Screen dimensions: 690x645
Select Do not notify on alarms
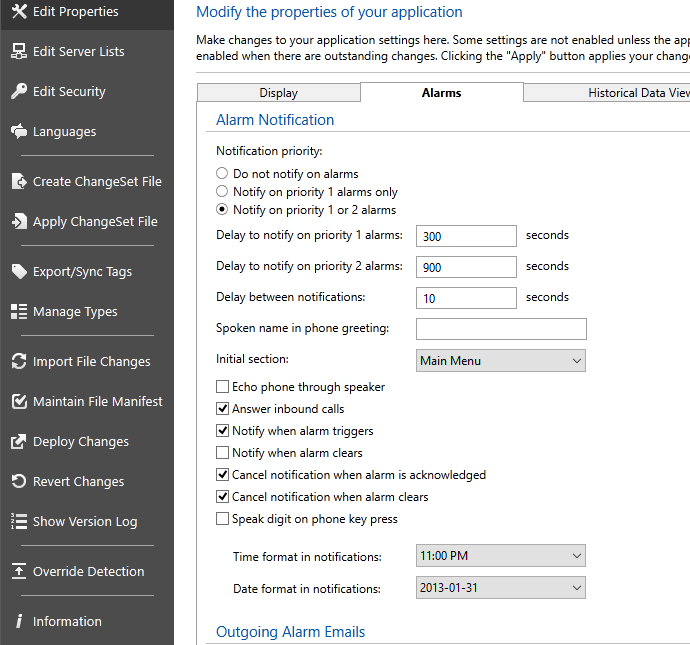(x=223, y=174)
